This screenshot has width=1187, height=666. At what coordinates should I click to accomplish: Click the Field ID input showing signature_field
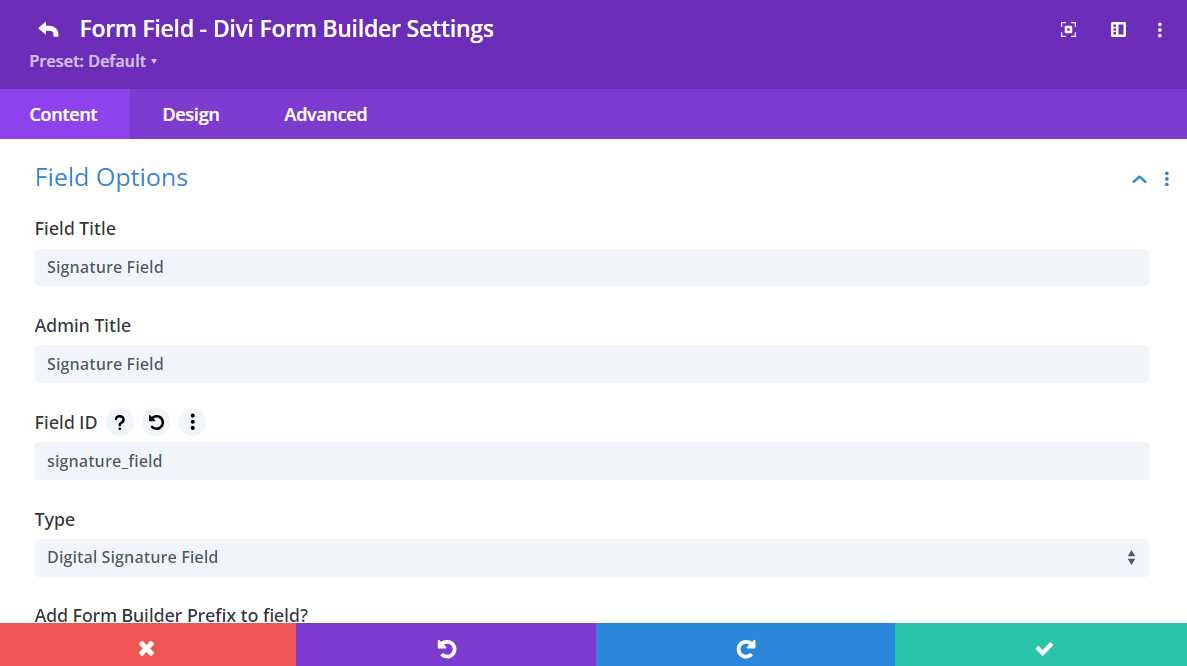(591, 461)
